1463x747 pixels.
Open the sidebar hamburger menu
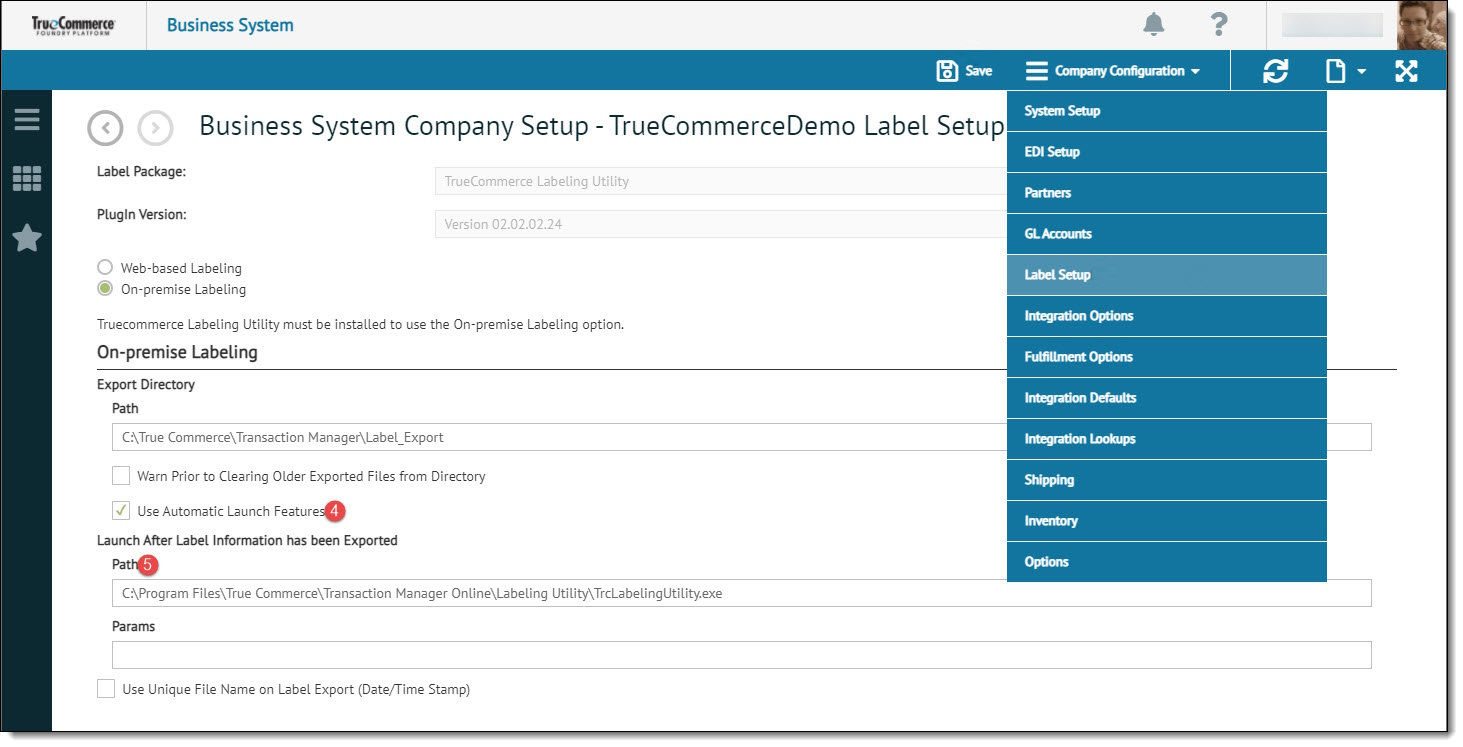pyautogui.click(x=27, y=120)
